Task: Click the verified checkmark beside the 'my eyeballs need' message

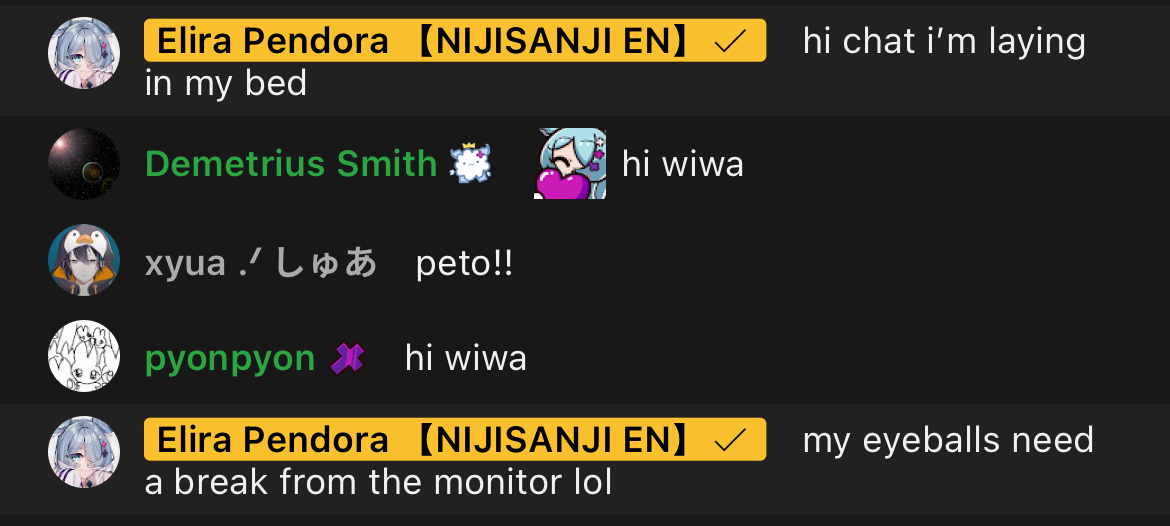Action: click(731, 441)
